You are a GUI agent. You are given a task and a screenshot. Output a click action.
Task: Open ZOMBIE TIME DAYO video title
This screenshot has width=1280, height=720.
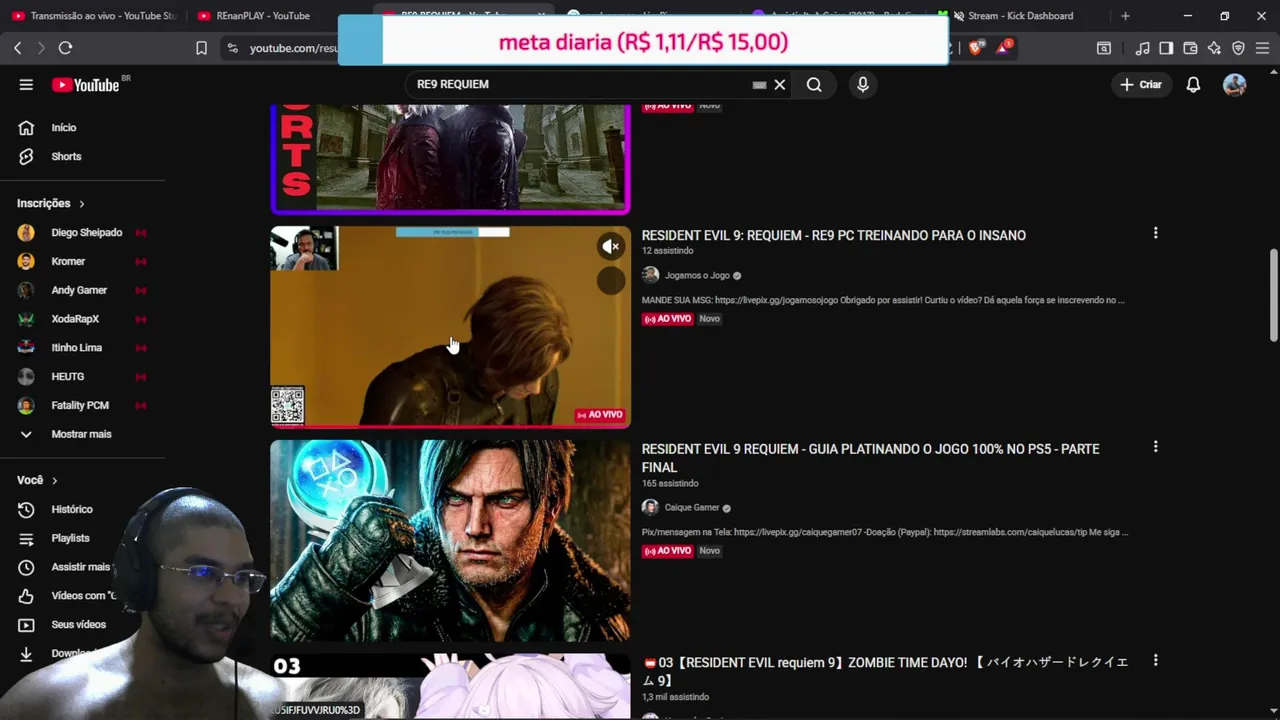(x=885, y=671)
